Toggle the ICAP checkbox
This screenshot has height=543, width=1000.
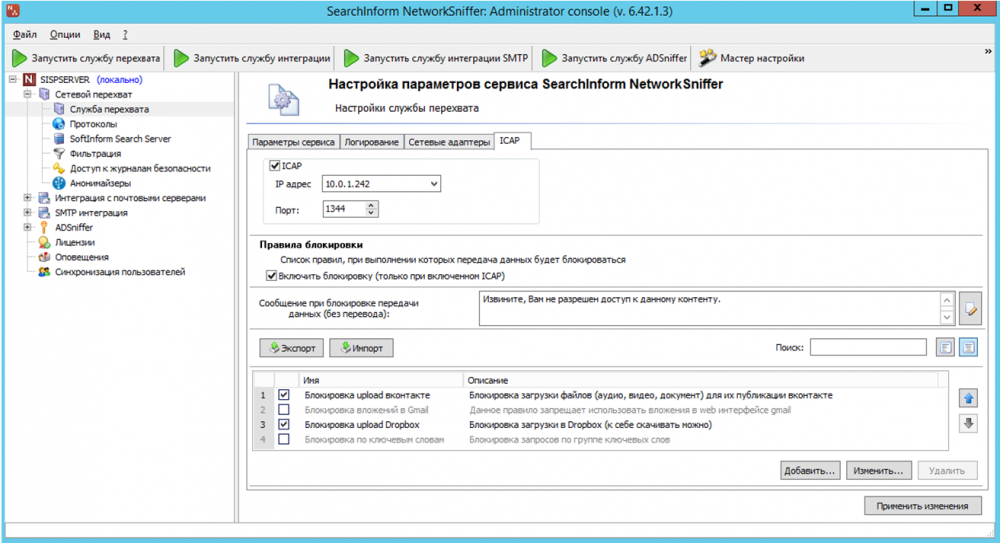275,166
